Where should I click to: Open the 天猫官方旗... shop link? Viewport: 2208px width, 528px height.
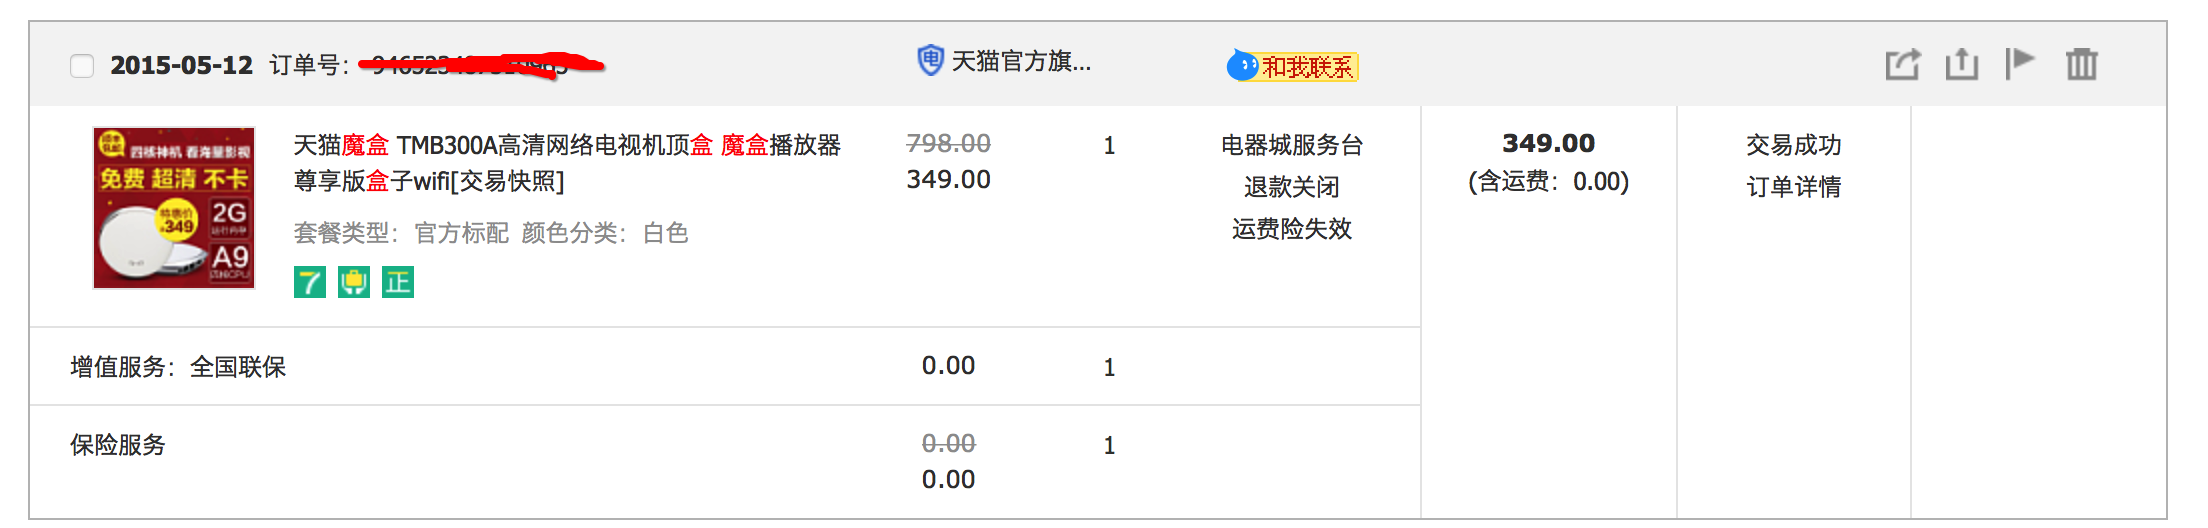1021,61
